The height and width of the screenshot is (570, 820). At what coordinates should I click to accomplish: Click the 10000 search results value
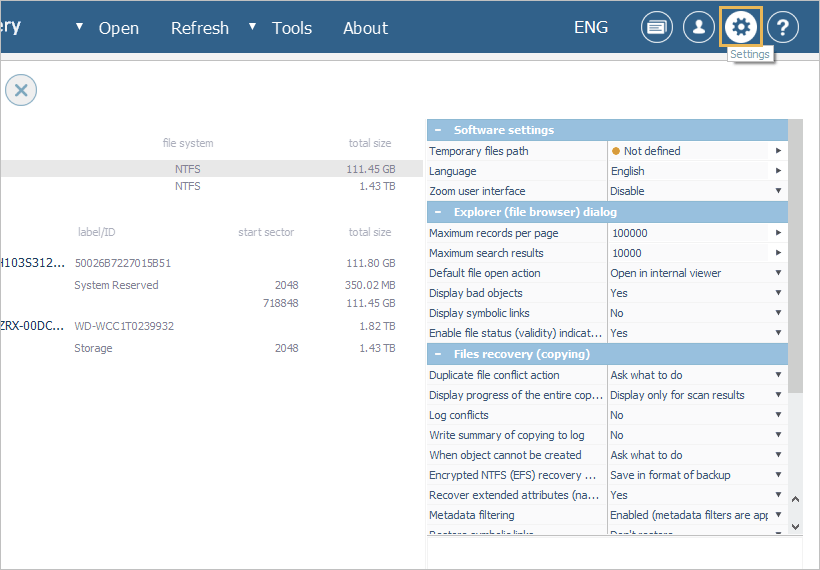627,253
